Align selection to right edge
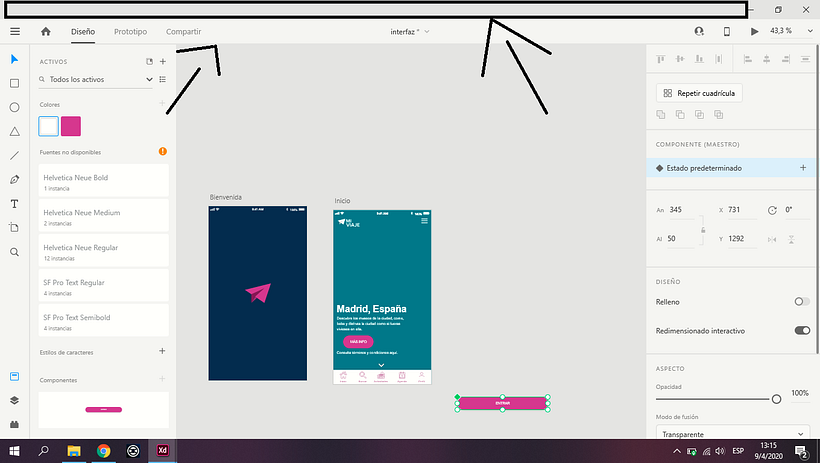This screenshot has width=820, height=463. [x=786, y=59]
